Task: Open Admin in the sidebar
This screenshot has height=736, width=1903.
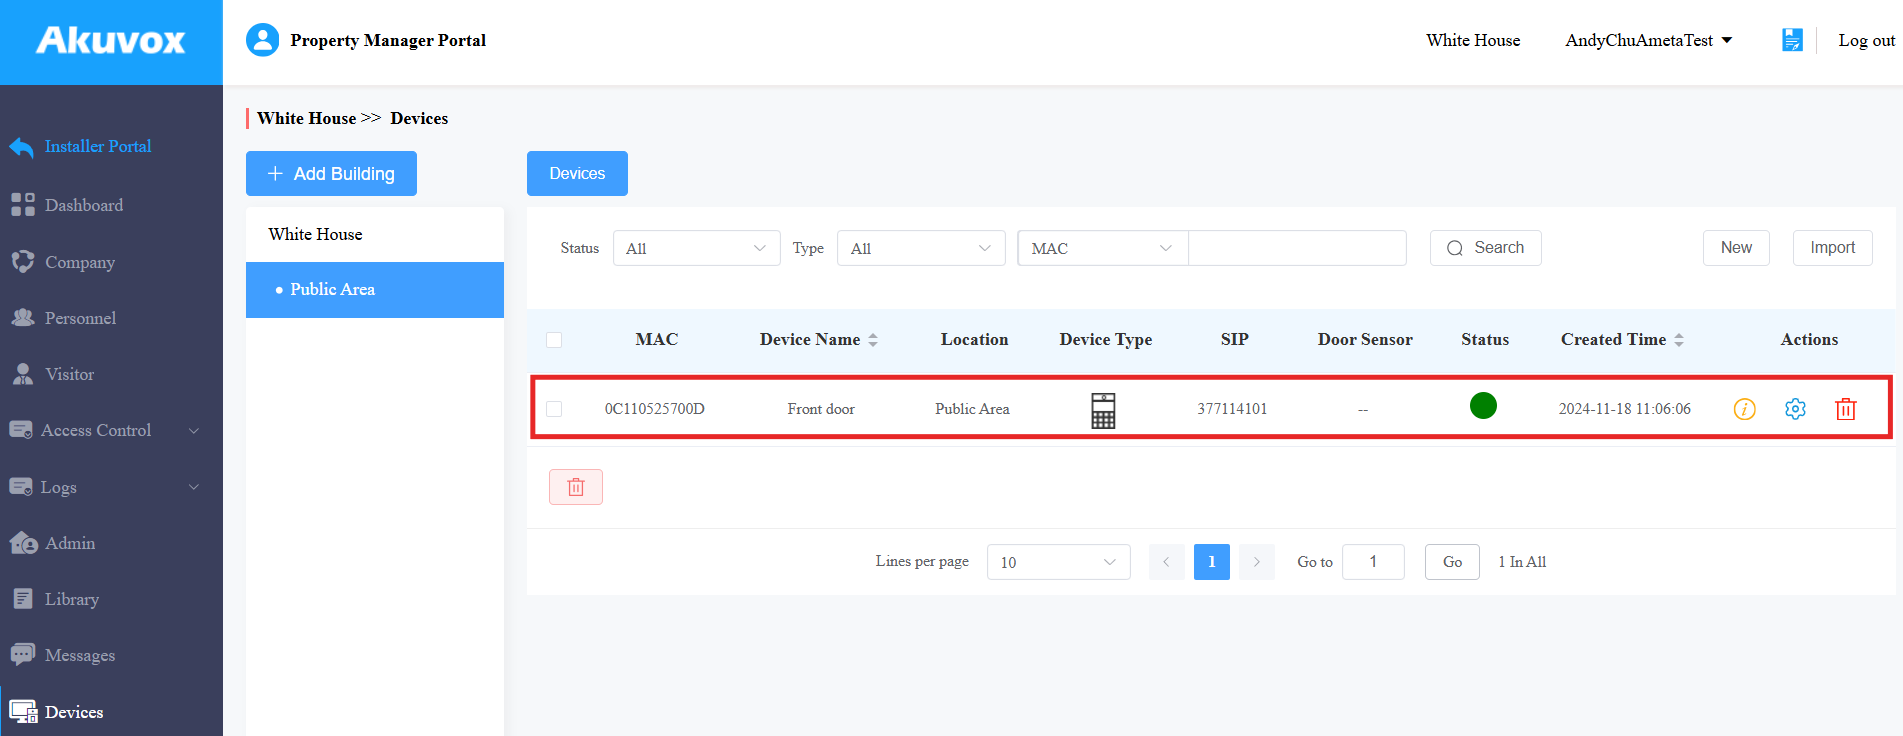Action: 70,543
